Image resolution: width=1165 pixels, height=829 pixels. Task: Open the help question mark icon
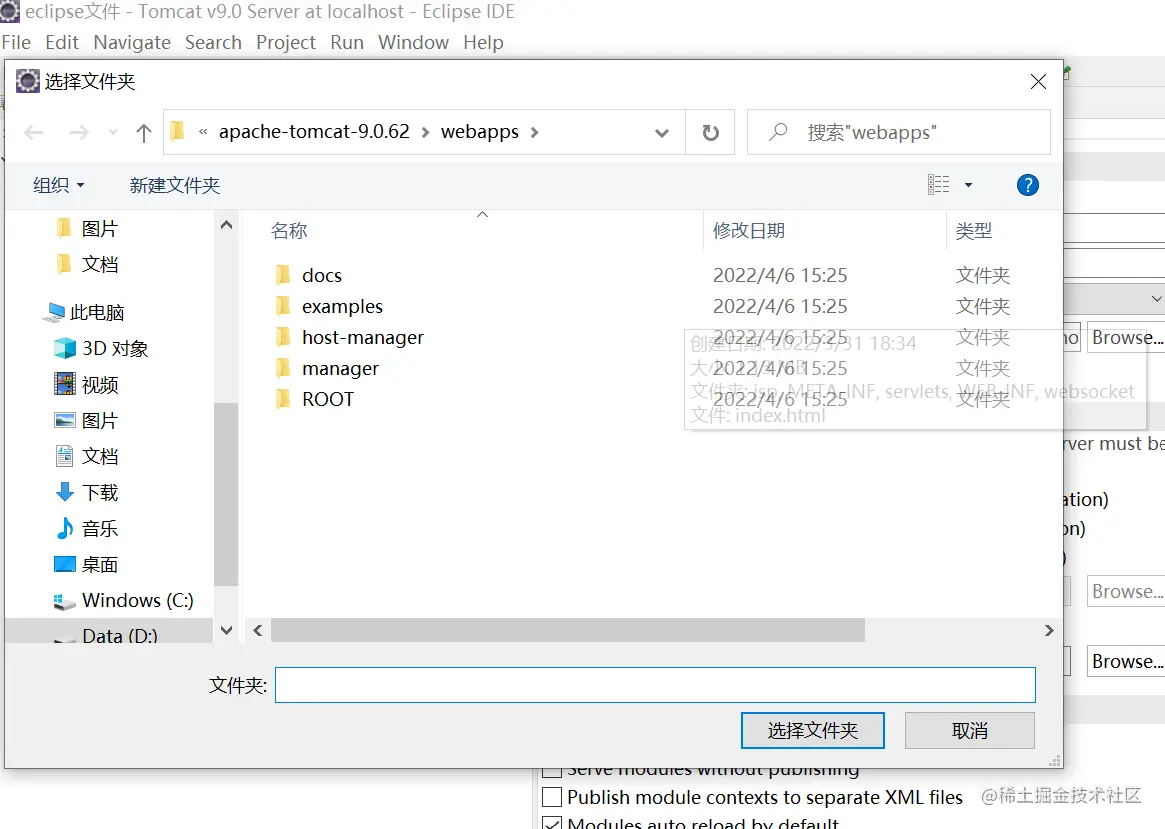click(1028, 185)
